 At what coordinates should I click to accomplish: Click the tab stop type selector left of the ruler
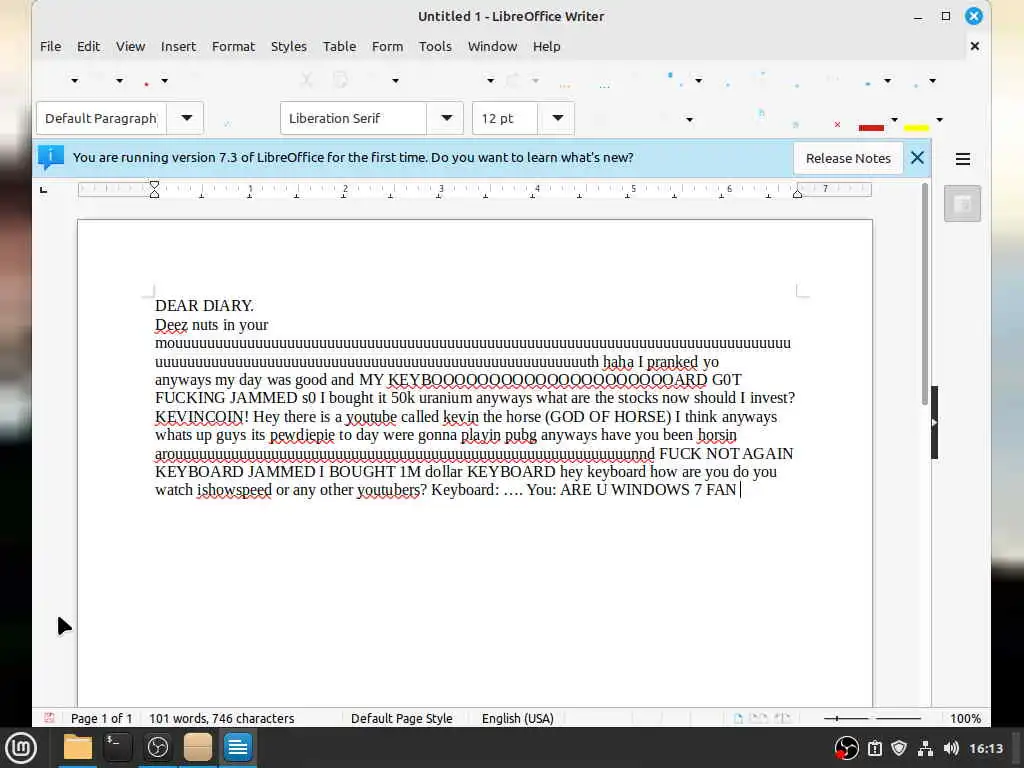[44, 190]
